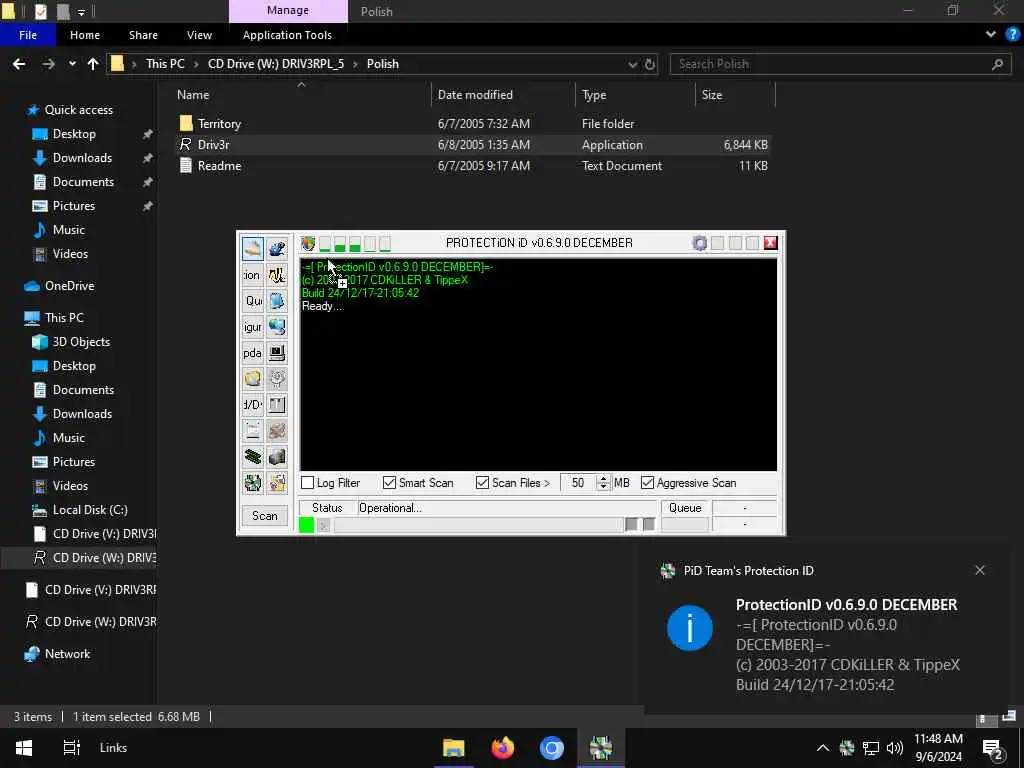Image resolution: width=1024 pixels, height=768 pixels.
Task: Expand the chevron after 'This PC' in breadcrumb
Action: [x=196, y=64]
